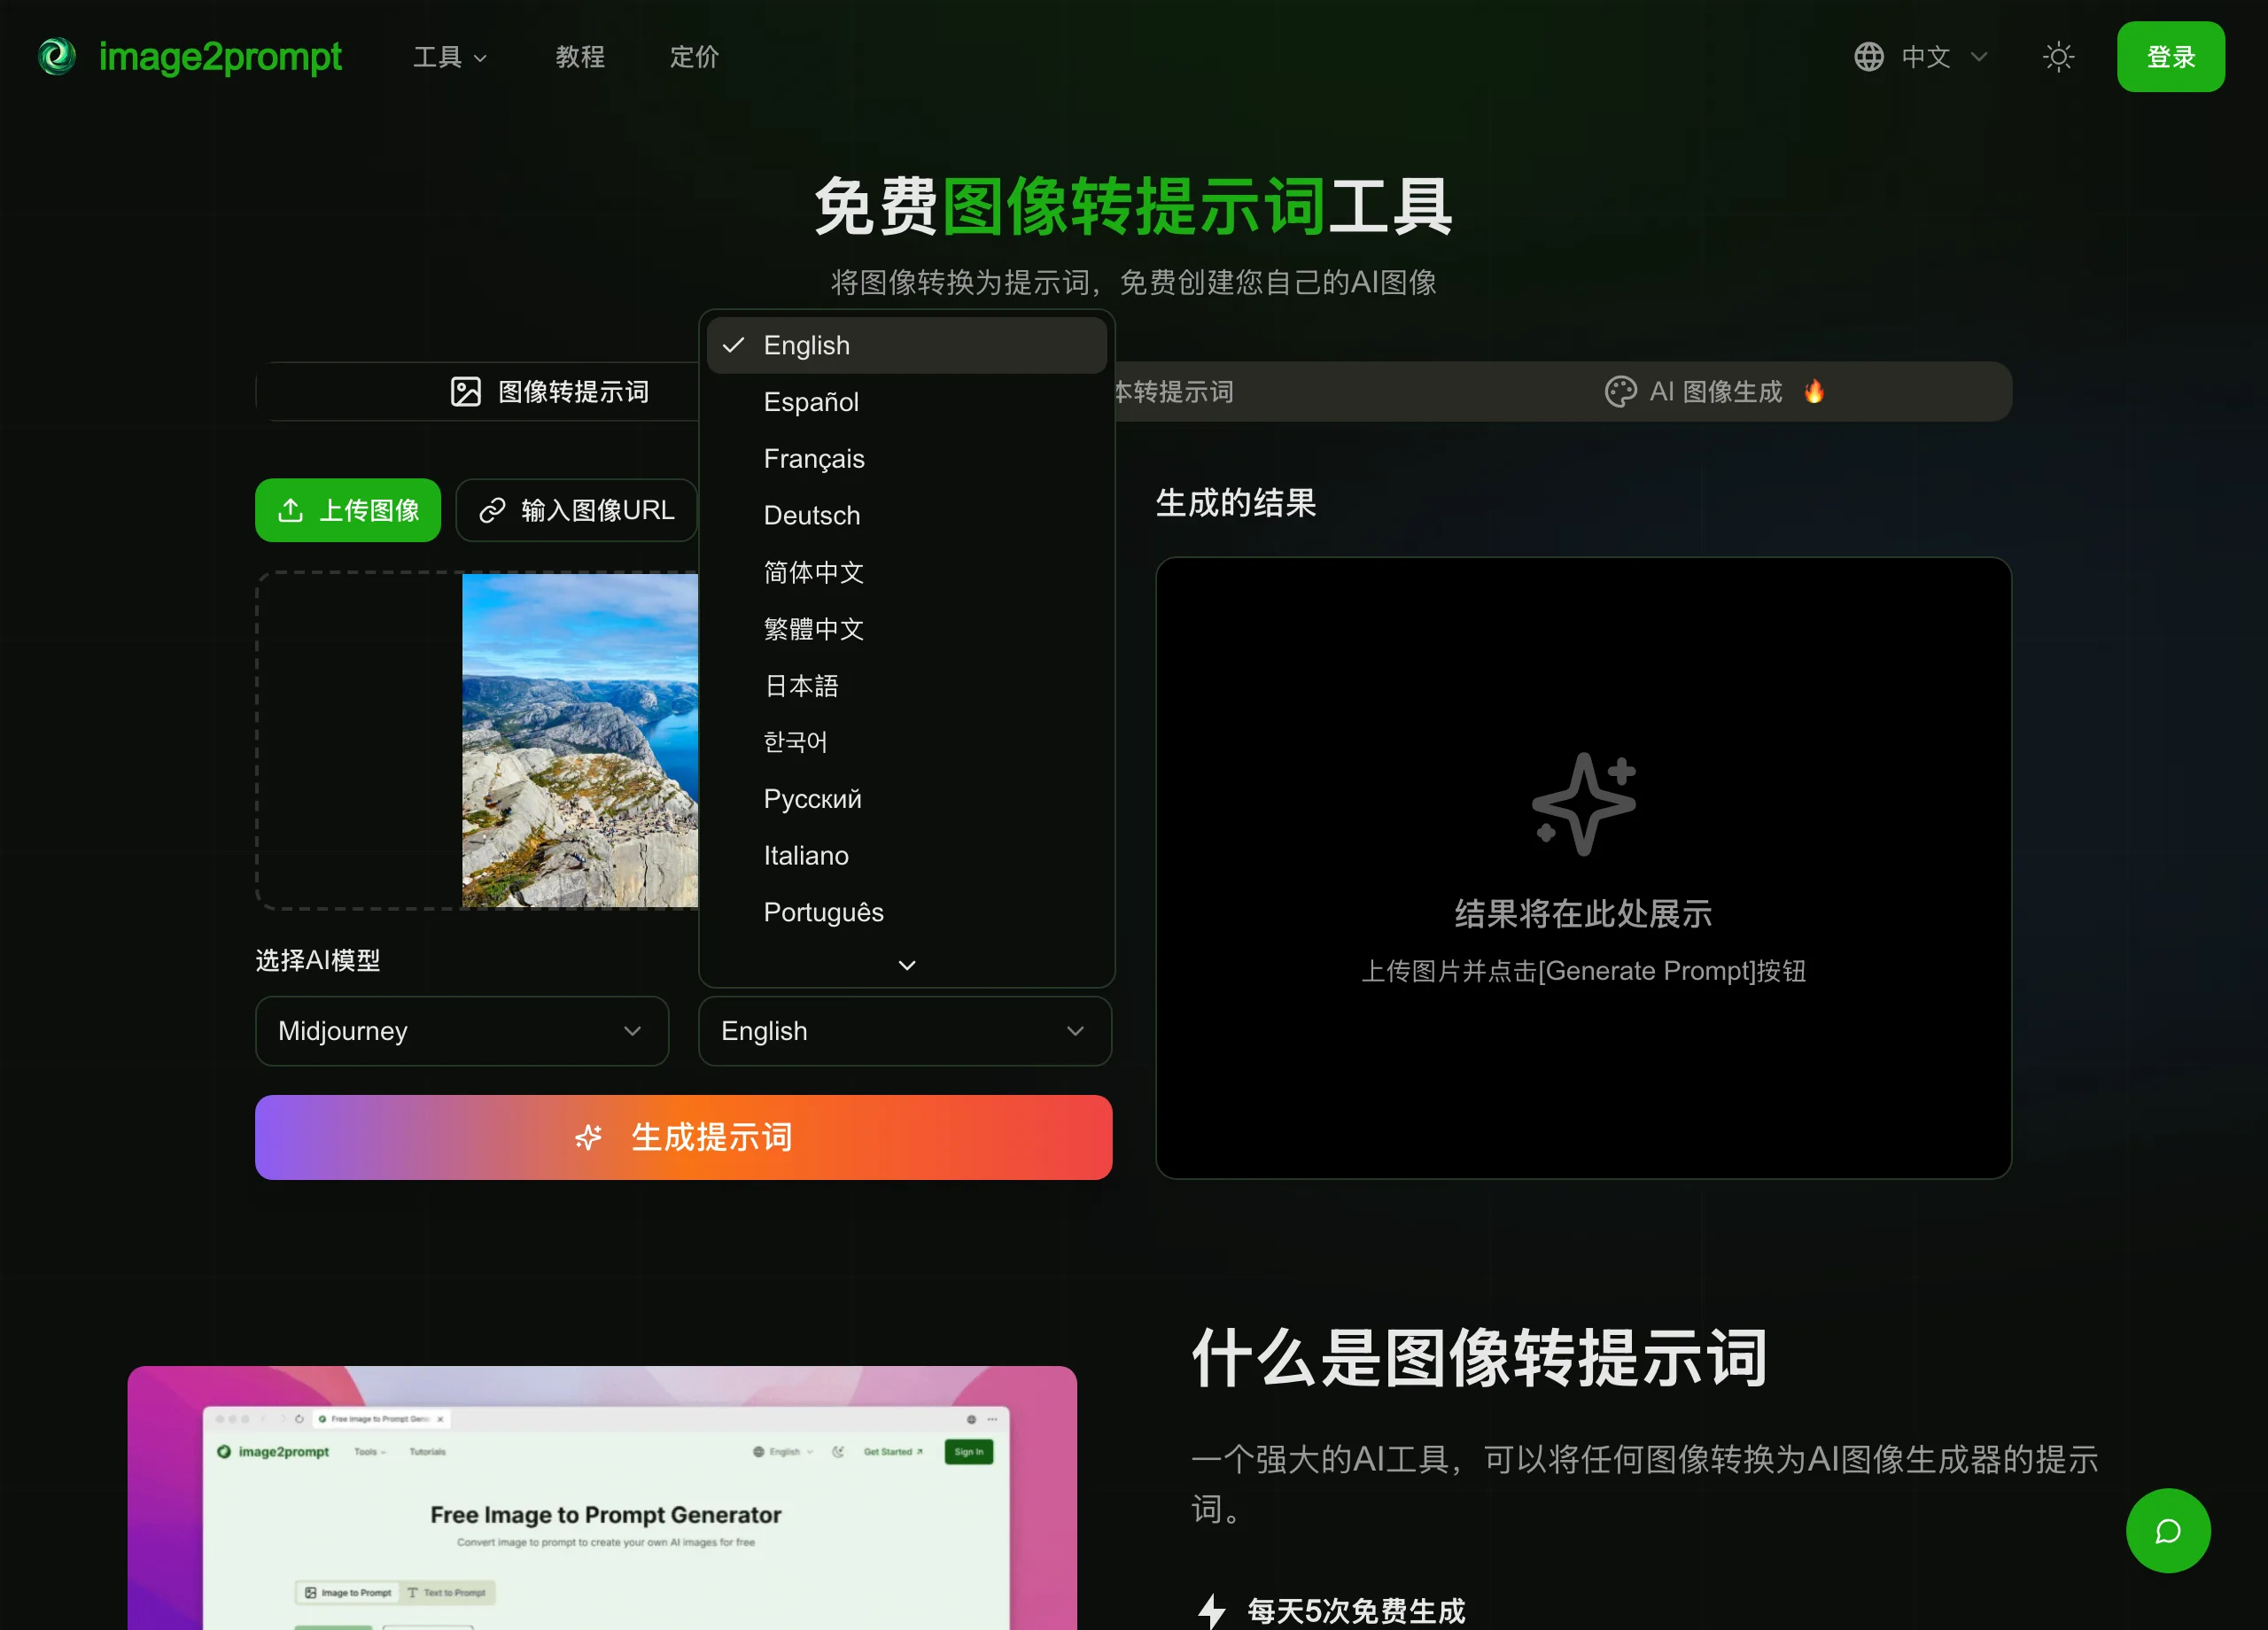Click the image2prompt swirl logo icon
2268x1630 pixels.
pos(57,56)
